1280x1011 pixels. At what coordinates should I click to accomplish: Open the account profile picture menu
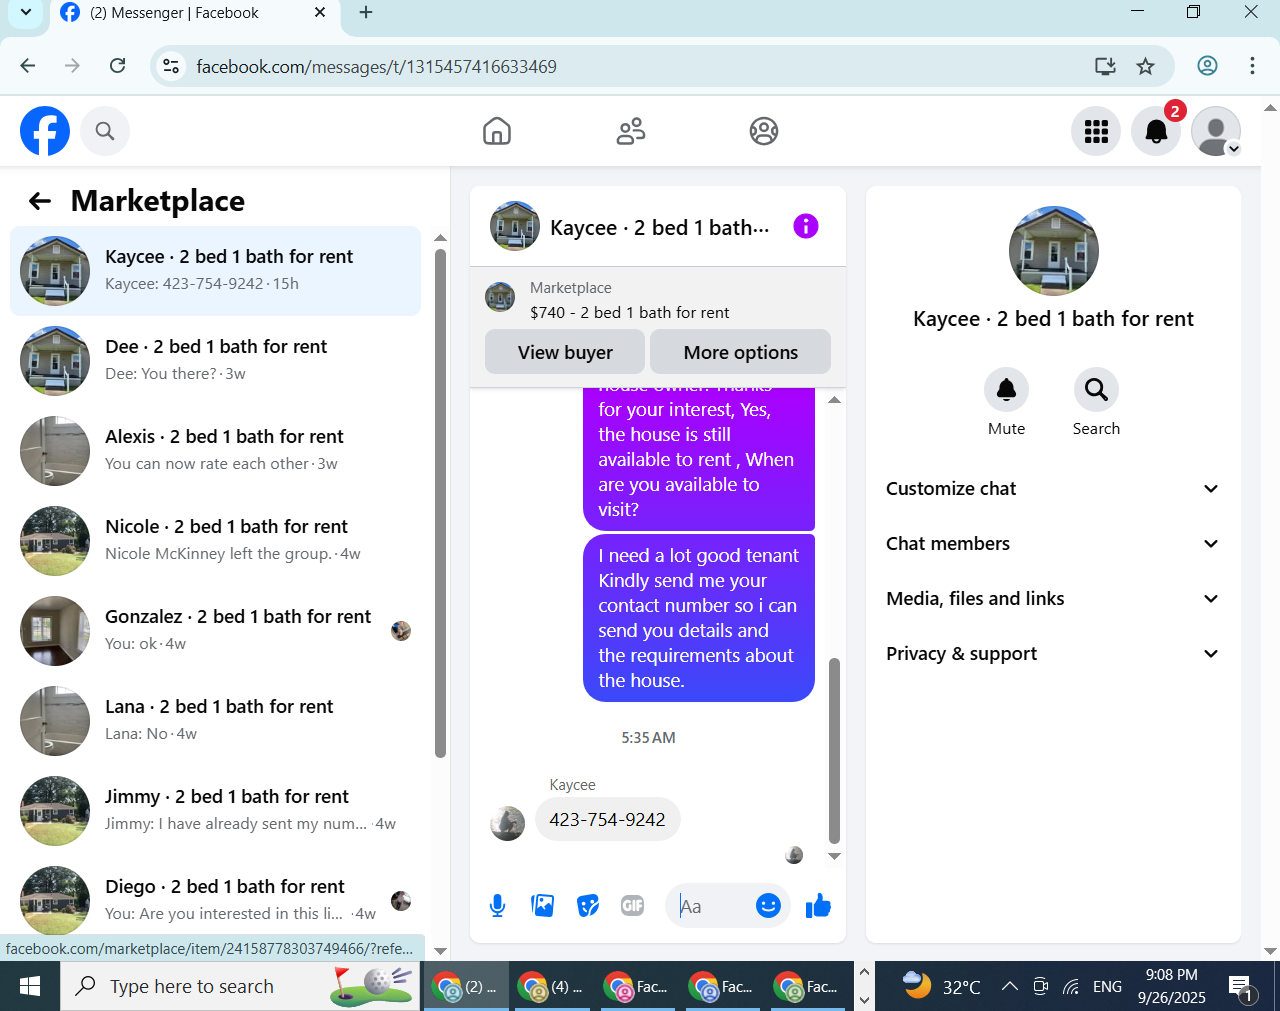click(x=1216, y=131)
